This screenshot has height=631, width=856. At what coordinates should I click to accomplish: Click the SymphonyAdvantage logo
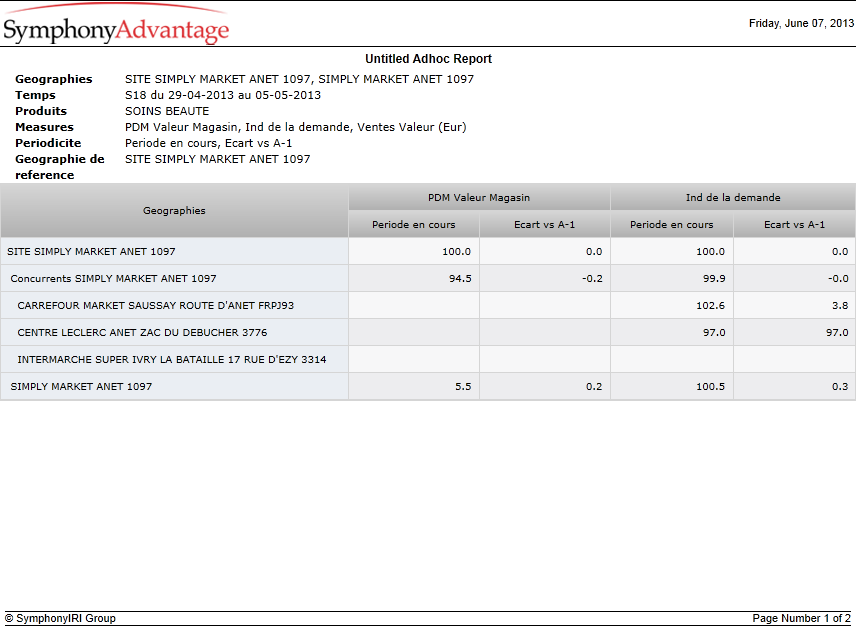pyautogui.click(x=116, y=25)
